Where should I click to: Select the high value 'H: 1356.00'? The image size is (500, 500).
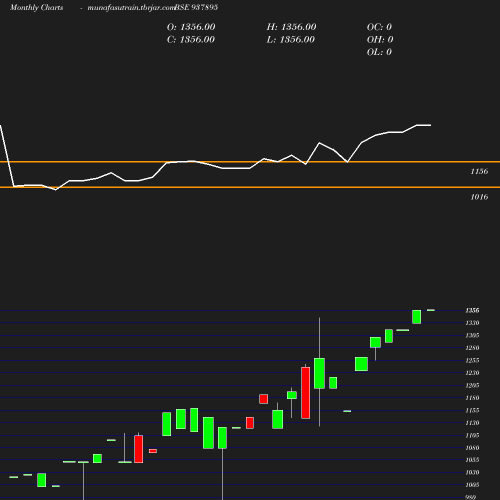click(291, 27)
